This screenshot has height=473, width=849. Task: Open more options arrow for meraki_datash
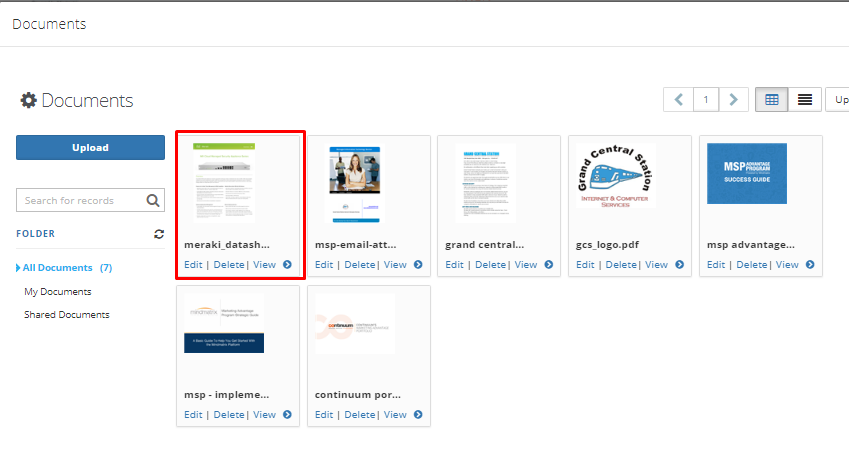coord(288,265)
